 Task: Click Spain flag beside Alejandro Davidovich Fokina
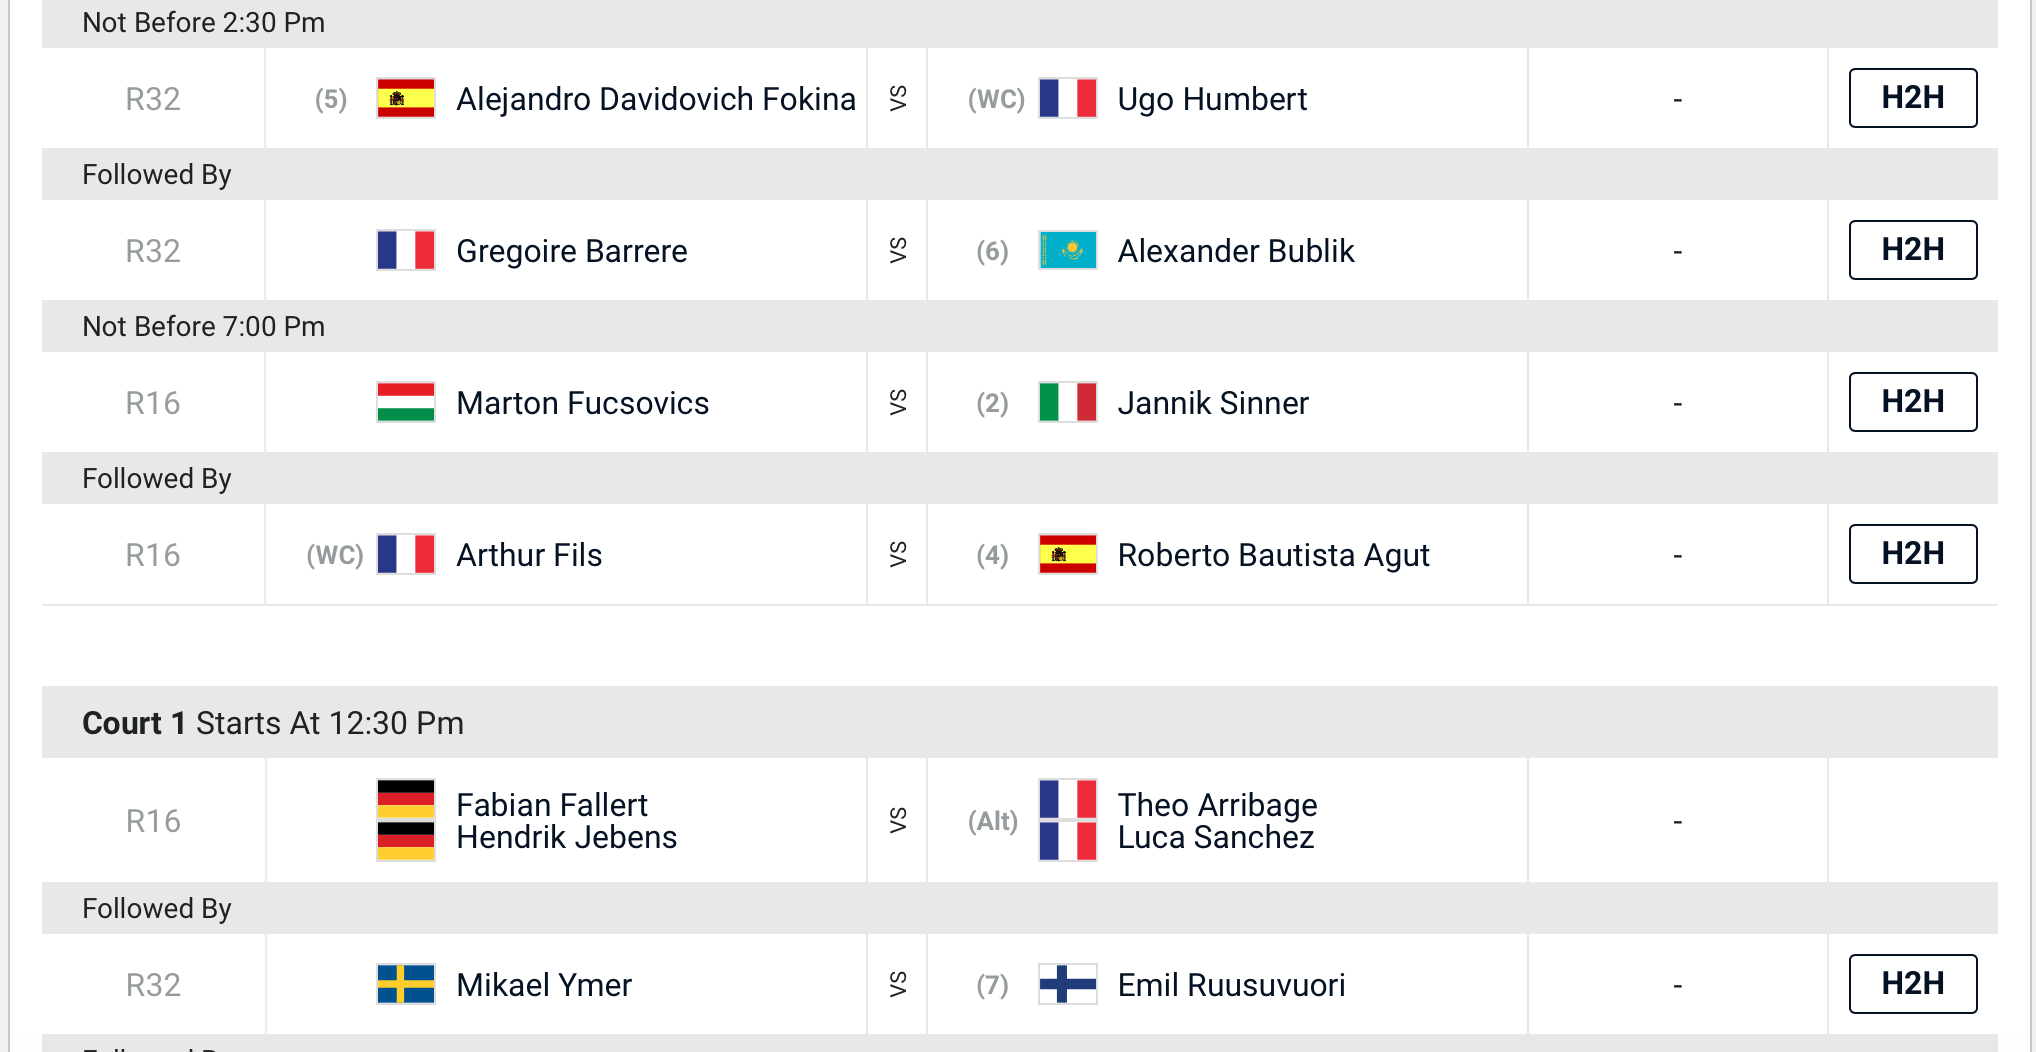pyautogui.click(x=405, y=99)
